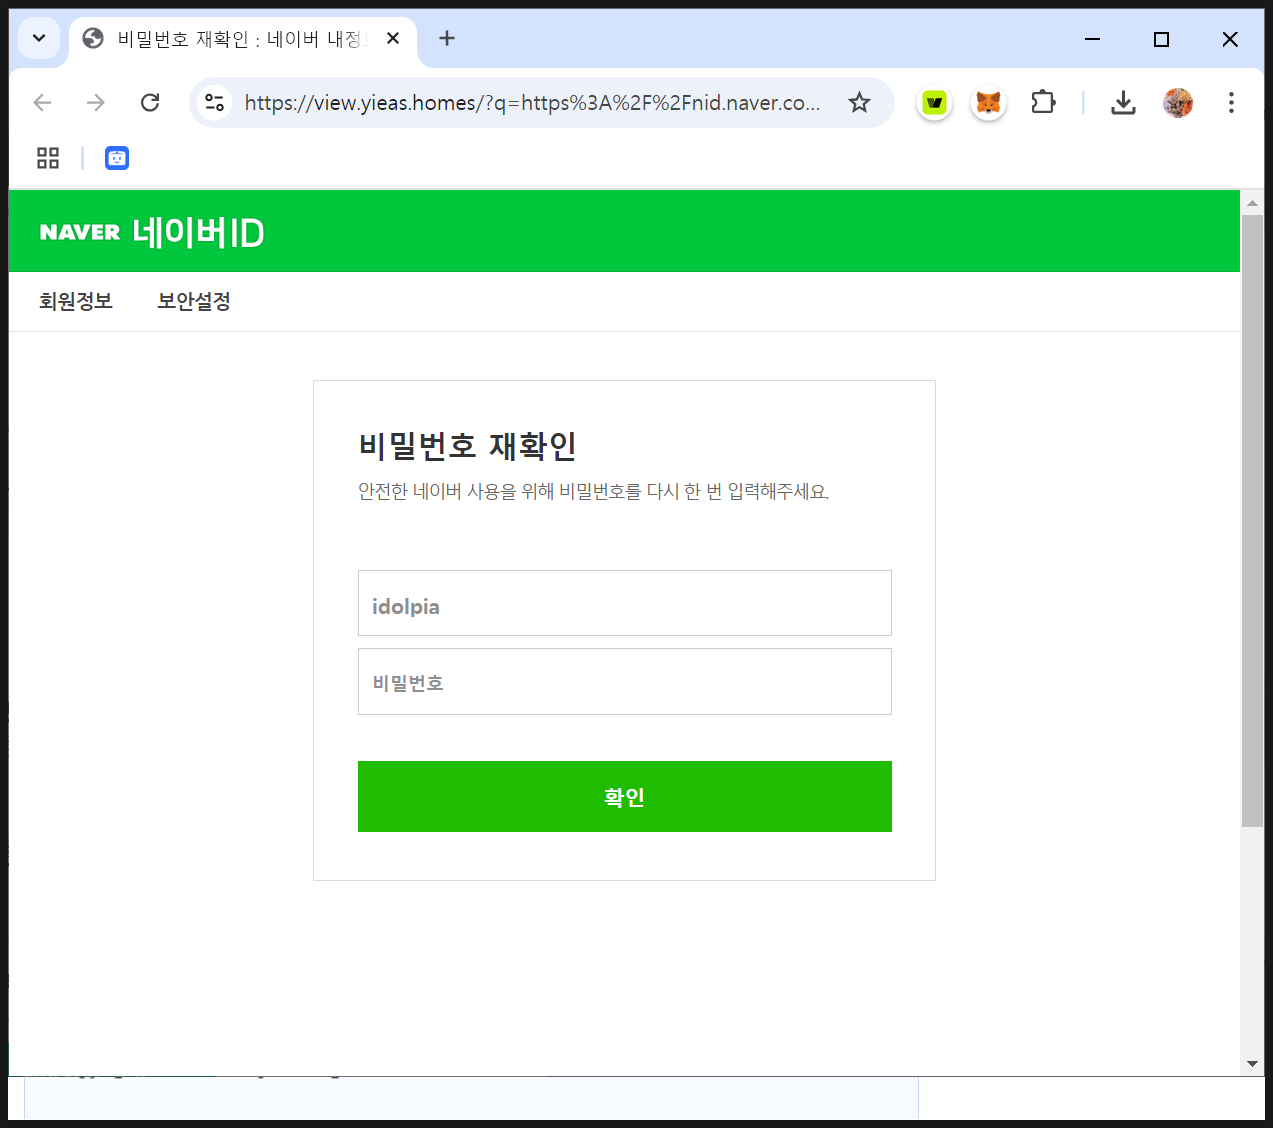Image resolution: width=1273 pixels, height=1128 pixels.
Task: Click the reload page icon
Action: [x=150, y=102]
